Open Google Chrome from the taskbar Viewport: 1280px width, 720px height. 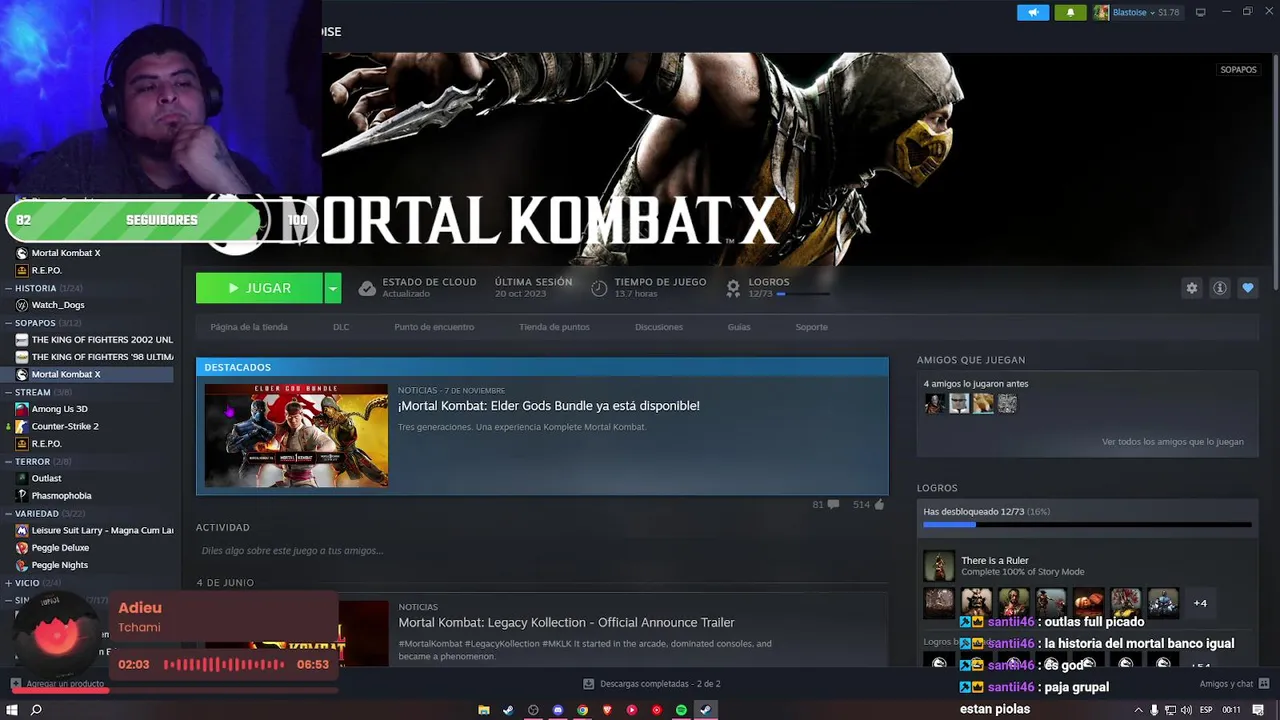[x=582, y=710]
